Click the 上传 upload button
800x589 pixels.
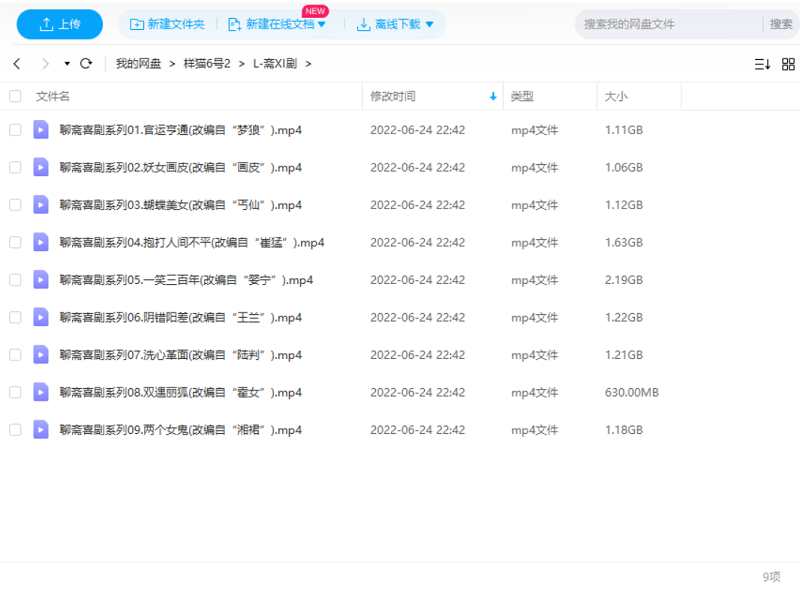tap(59, 24)
